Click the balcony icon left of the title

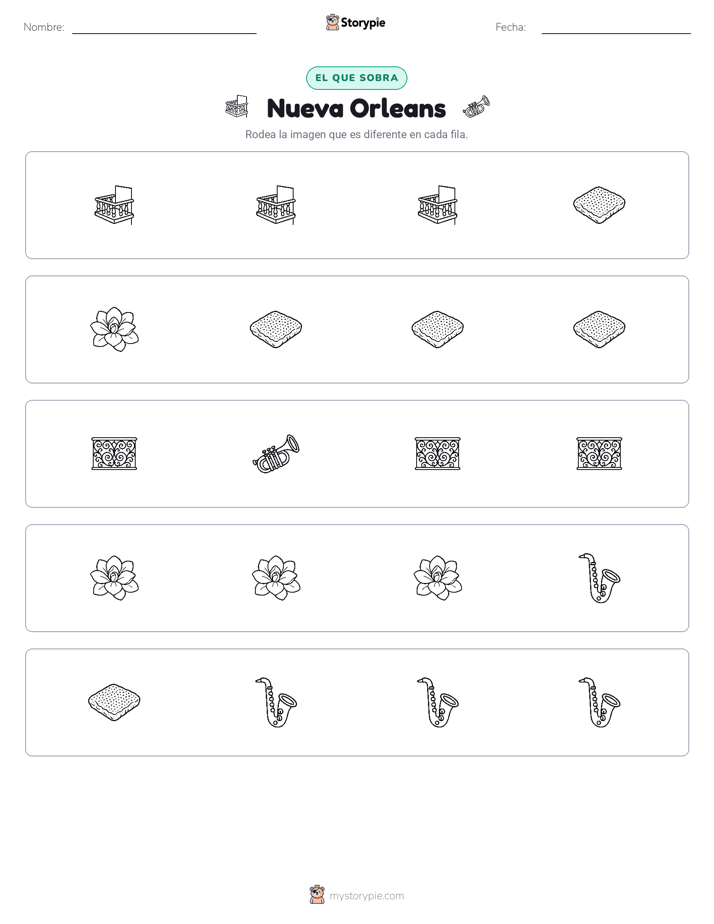(237, 107)
